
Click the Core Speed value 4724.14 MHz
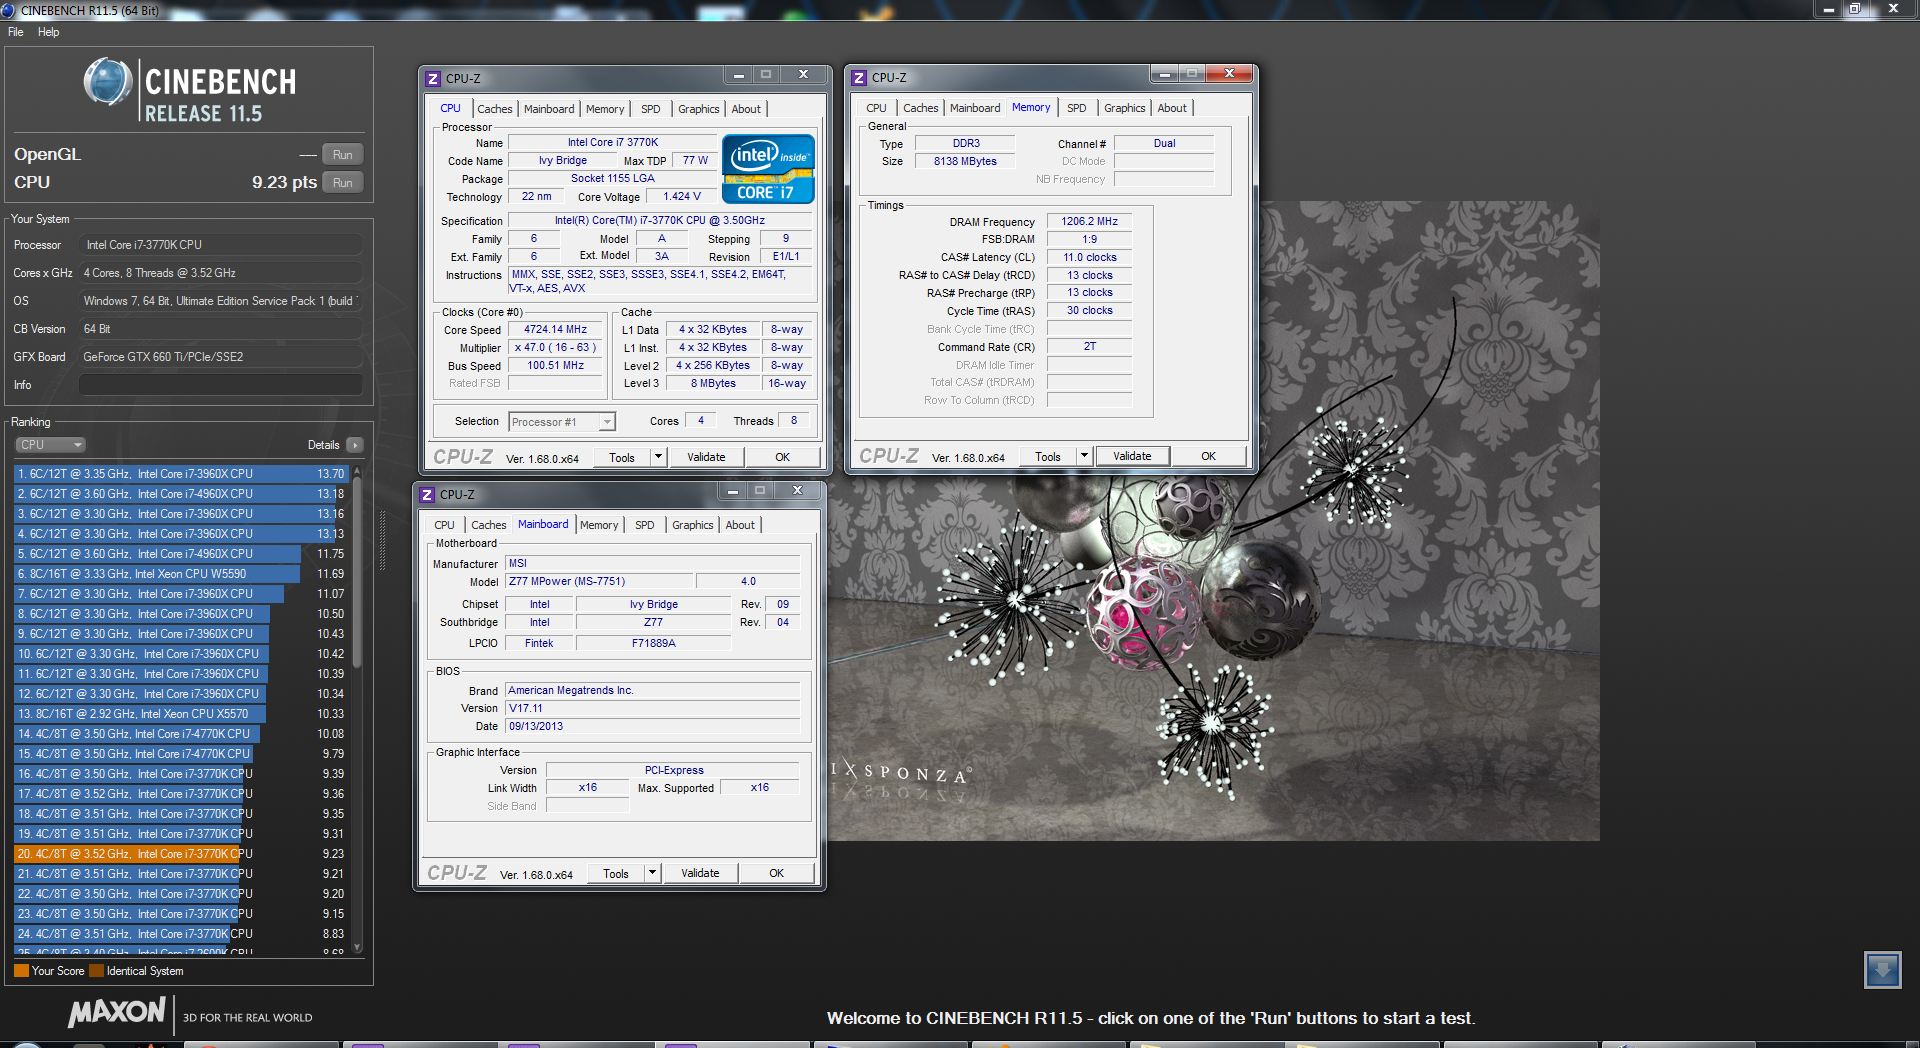coord(556,330)
